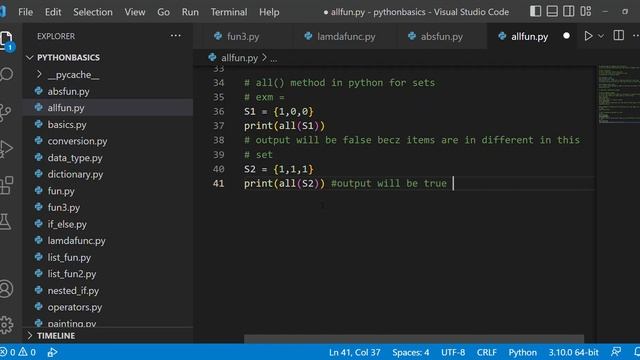Open the View menu
This screenshot has width=640, height=360.
(x=135, y=12)
